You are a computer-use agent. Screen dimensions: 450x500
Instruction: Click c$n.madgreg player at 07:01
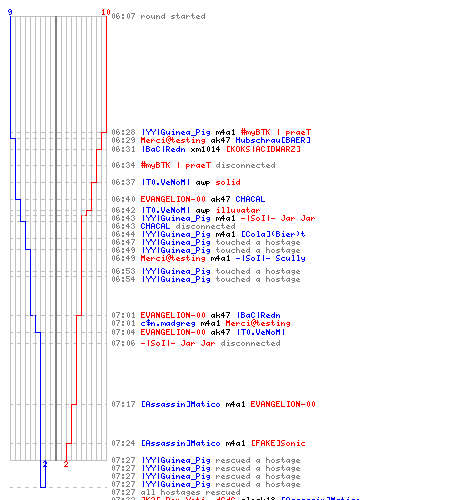tap(168, 323)
